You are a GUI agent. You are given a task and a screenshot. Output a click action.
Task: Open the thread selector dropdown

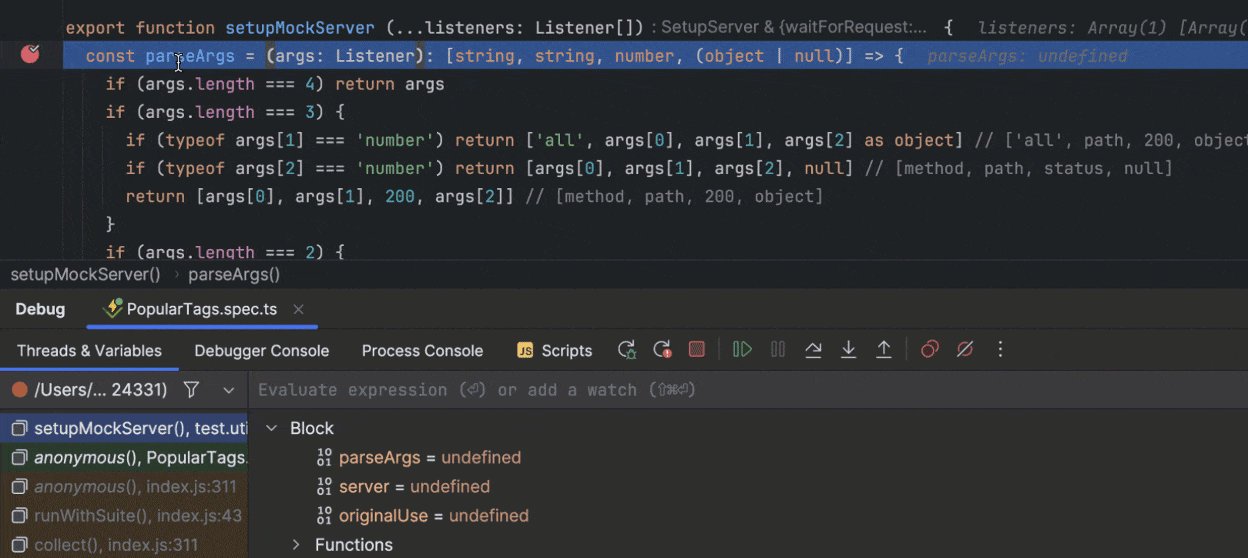point(229,390)
